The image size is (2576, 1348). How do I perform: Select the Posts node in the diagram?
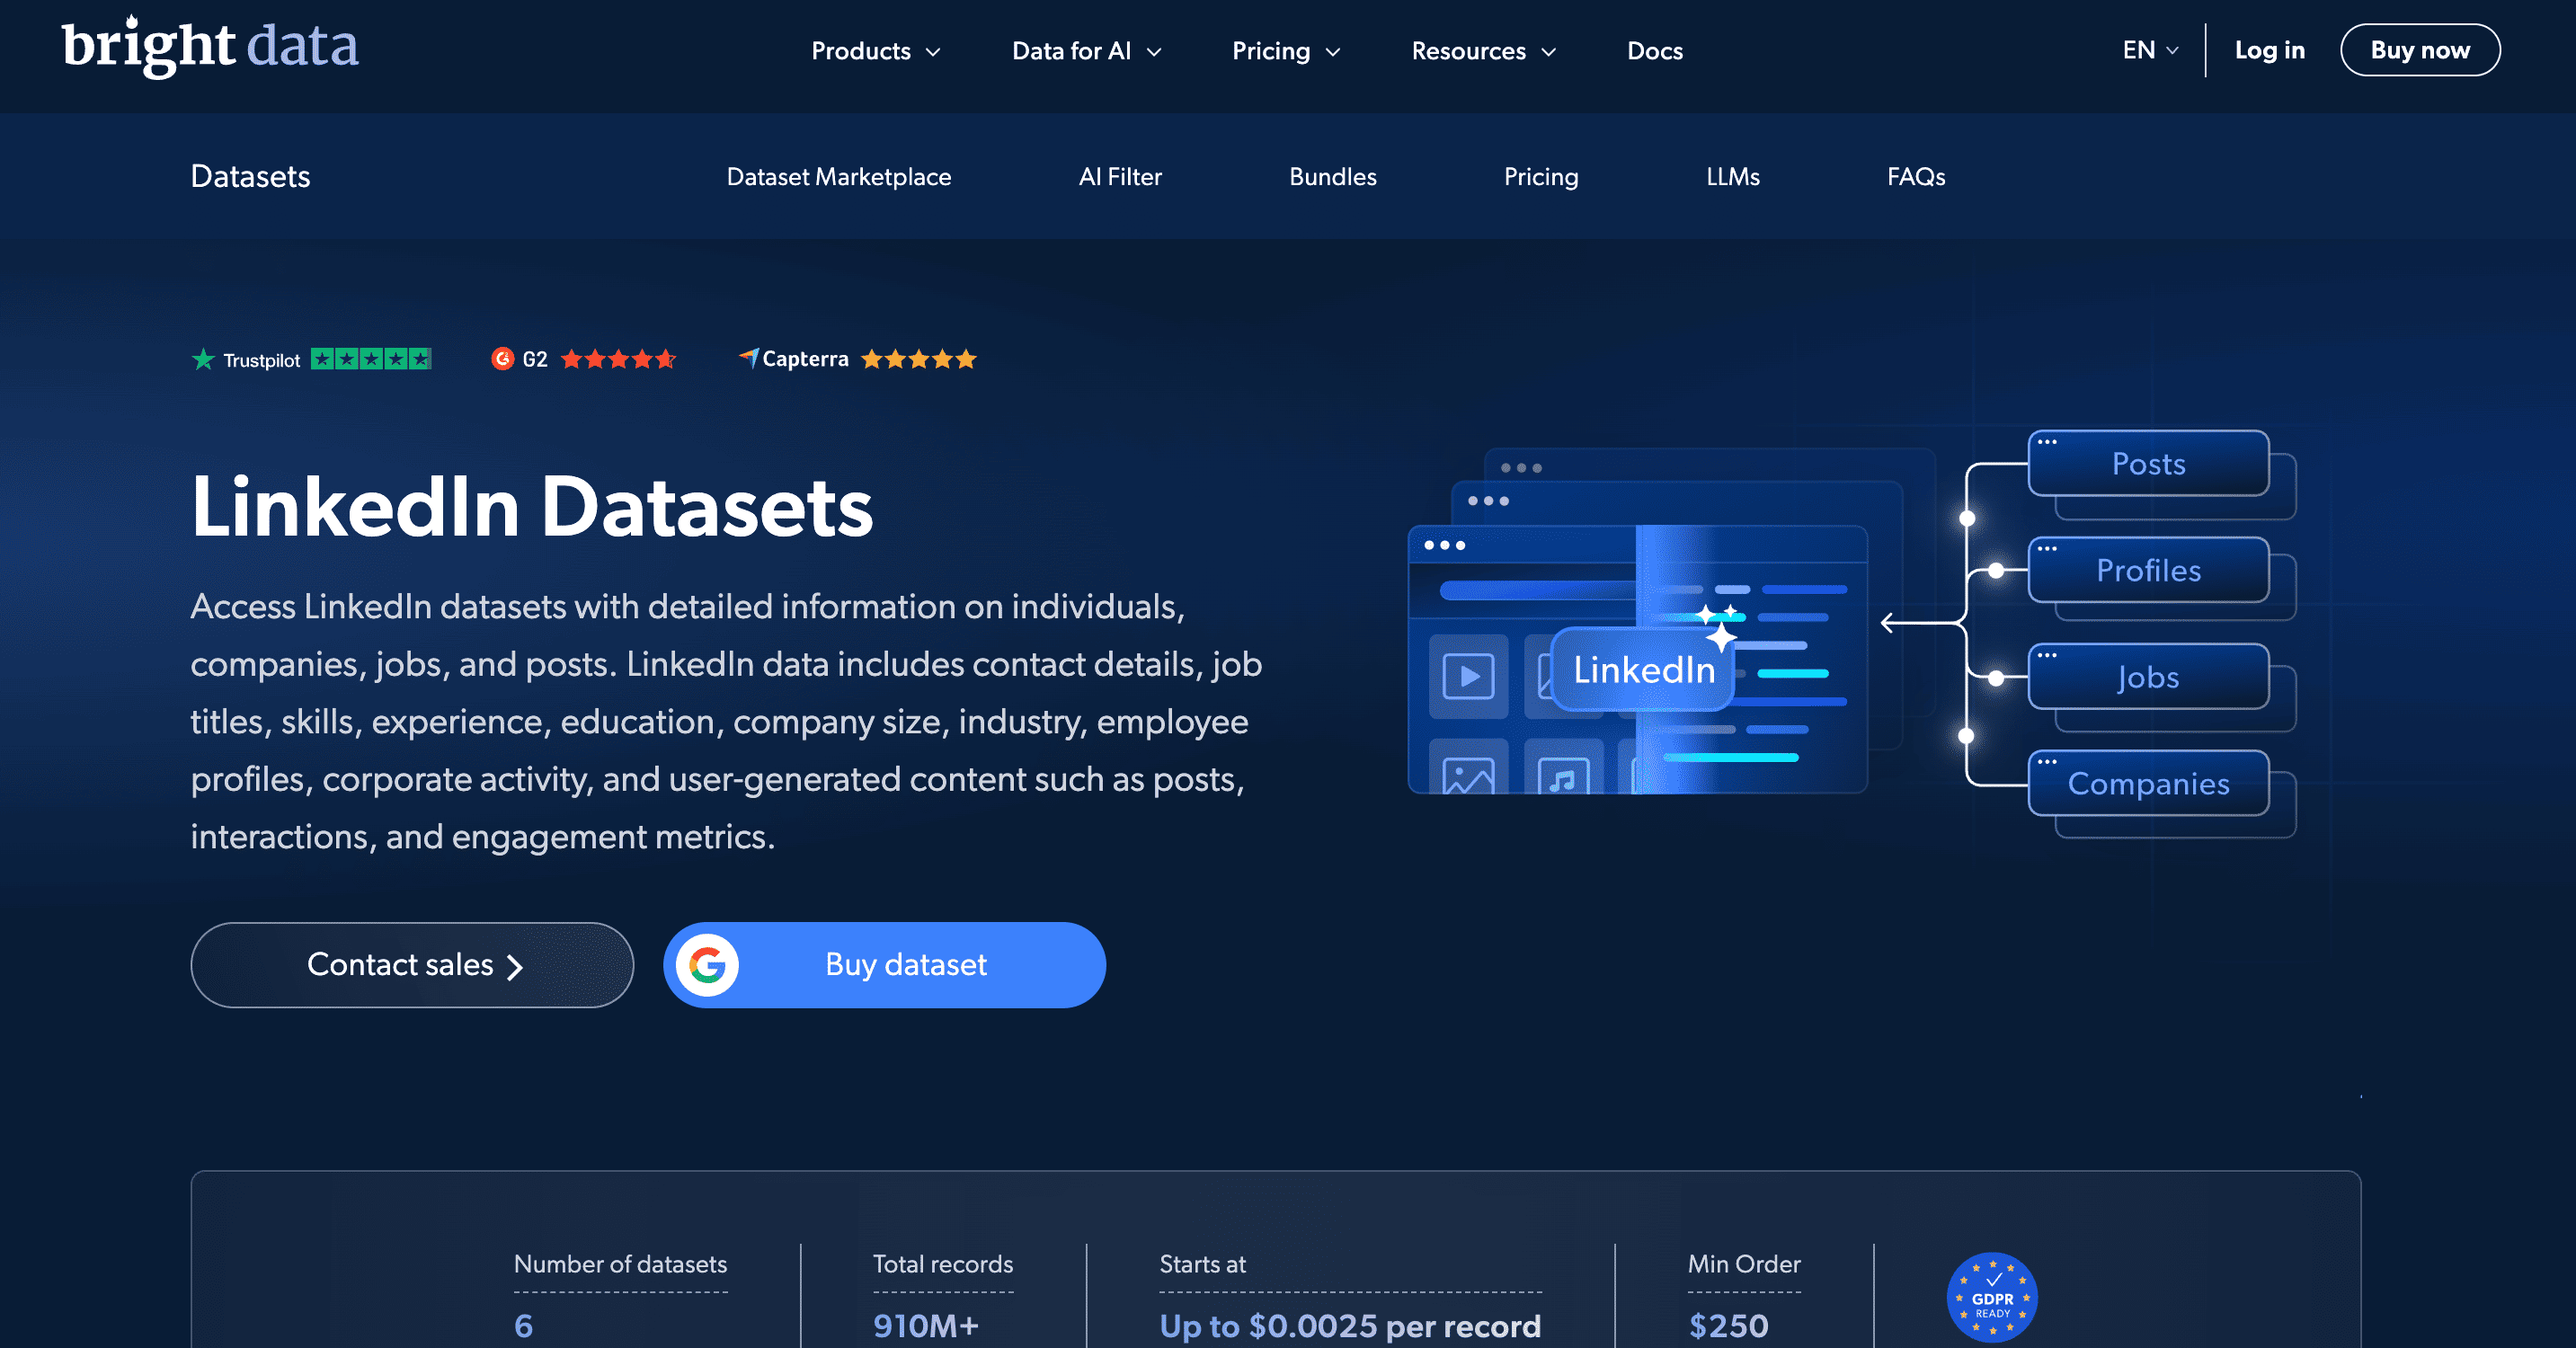2148,463
